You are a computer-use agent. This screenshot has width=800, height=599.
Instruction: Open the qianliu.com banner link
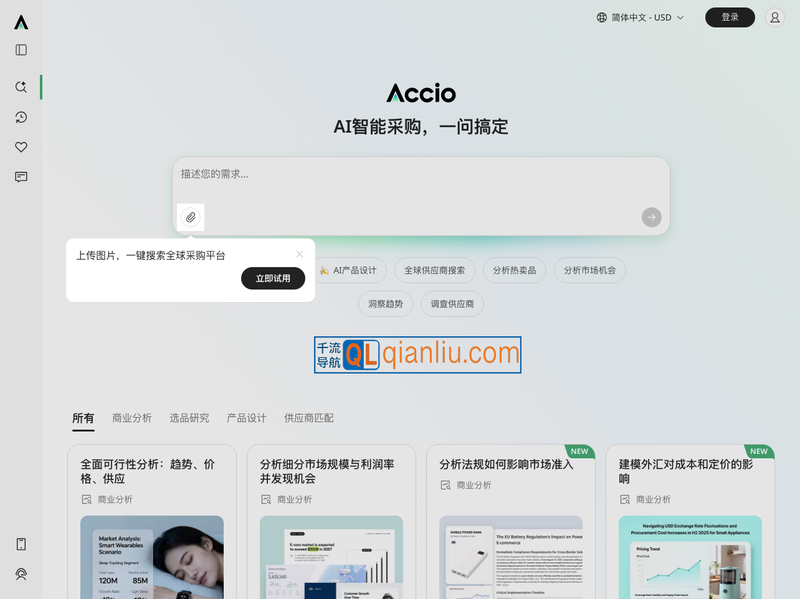[x=419, y=355]
